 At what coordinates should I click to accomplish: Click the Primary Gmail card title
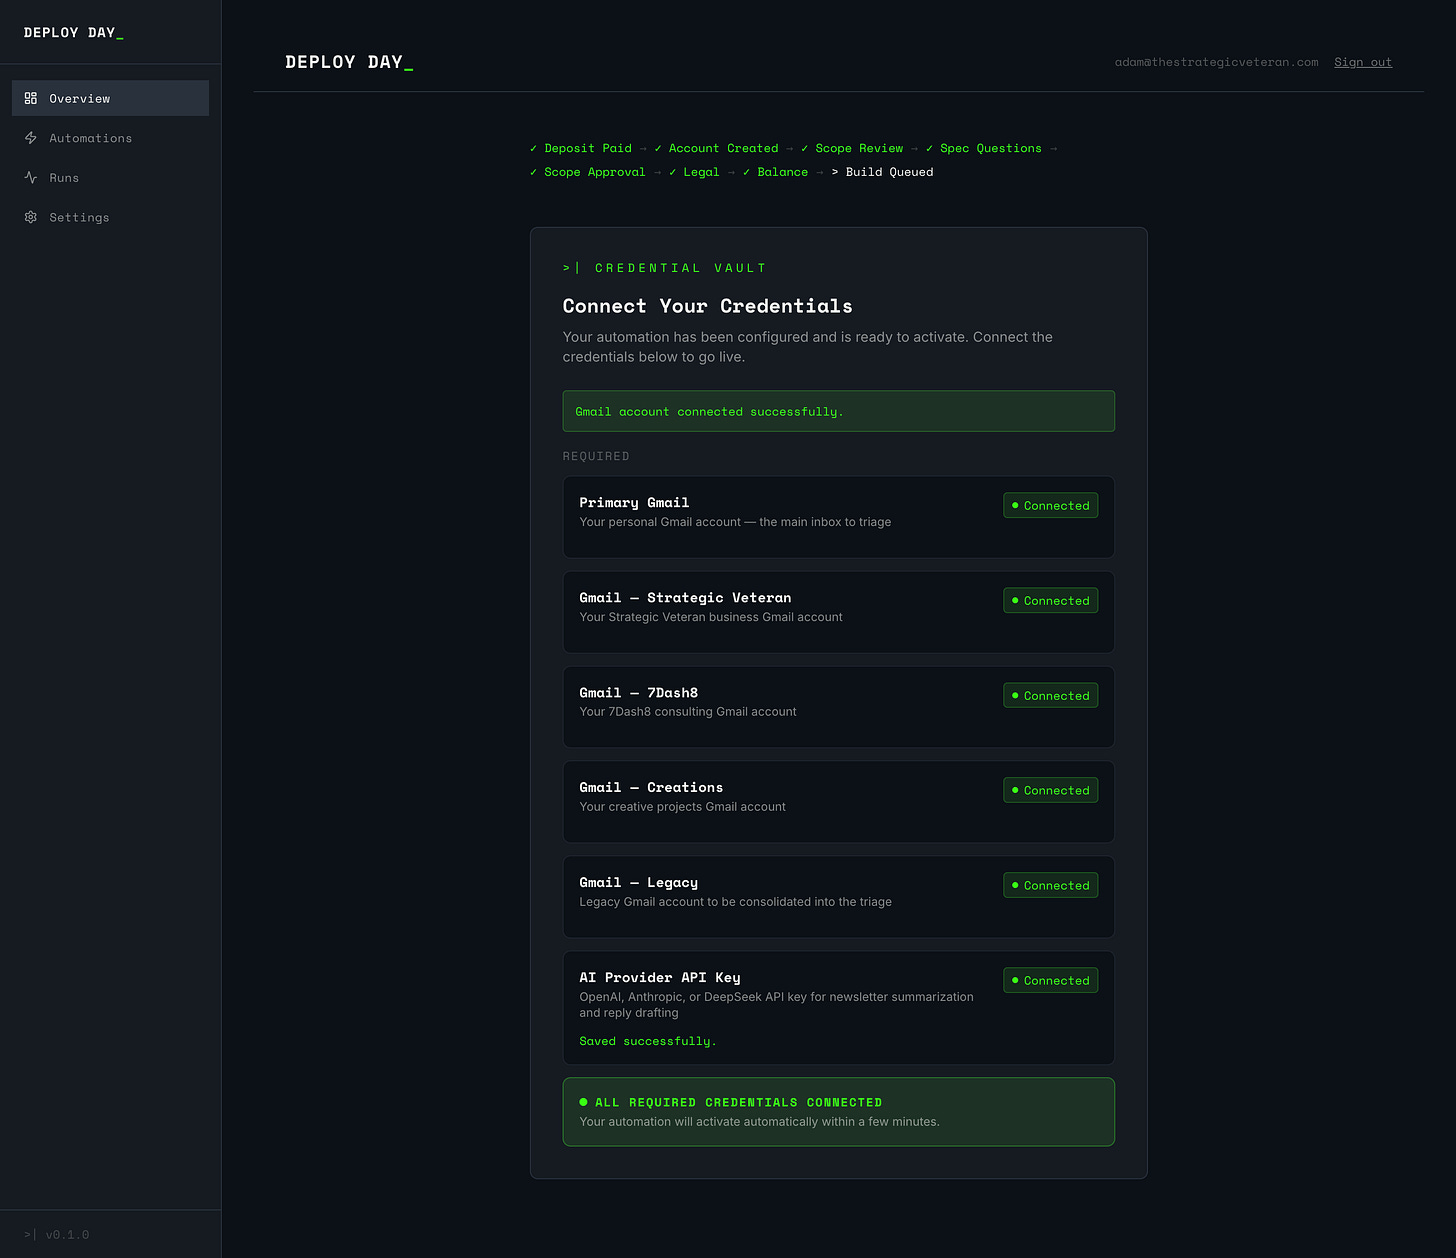point(634,503)
